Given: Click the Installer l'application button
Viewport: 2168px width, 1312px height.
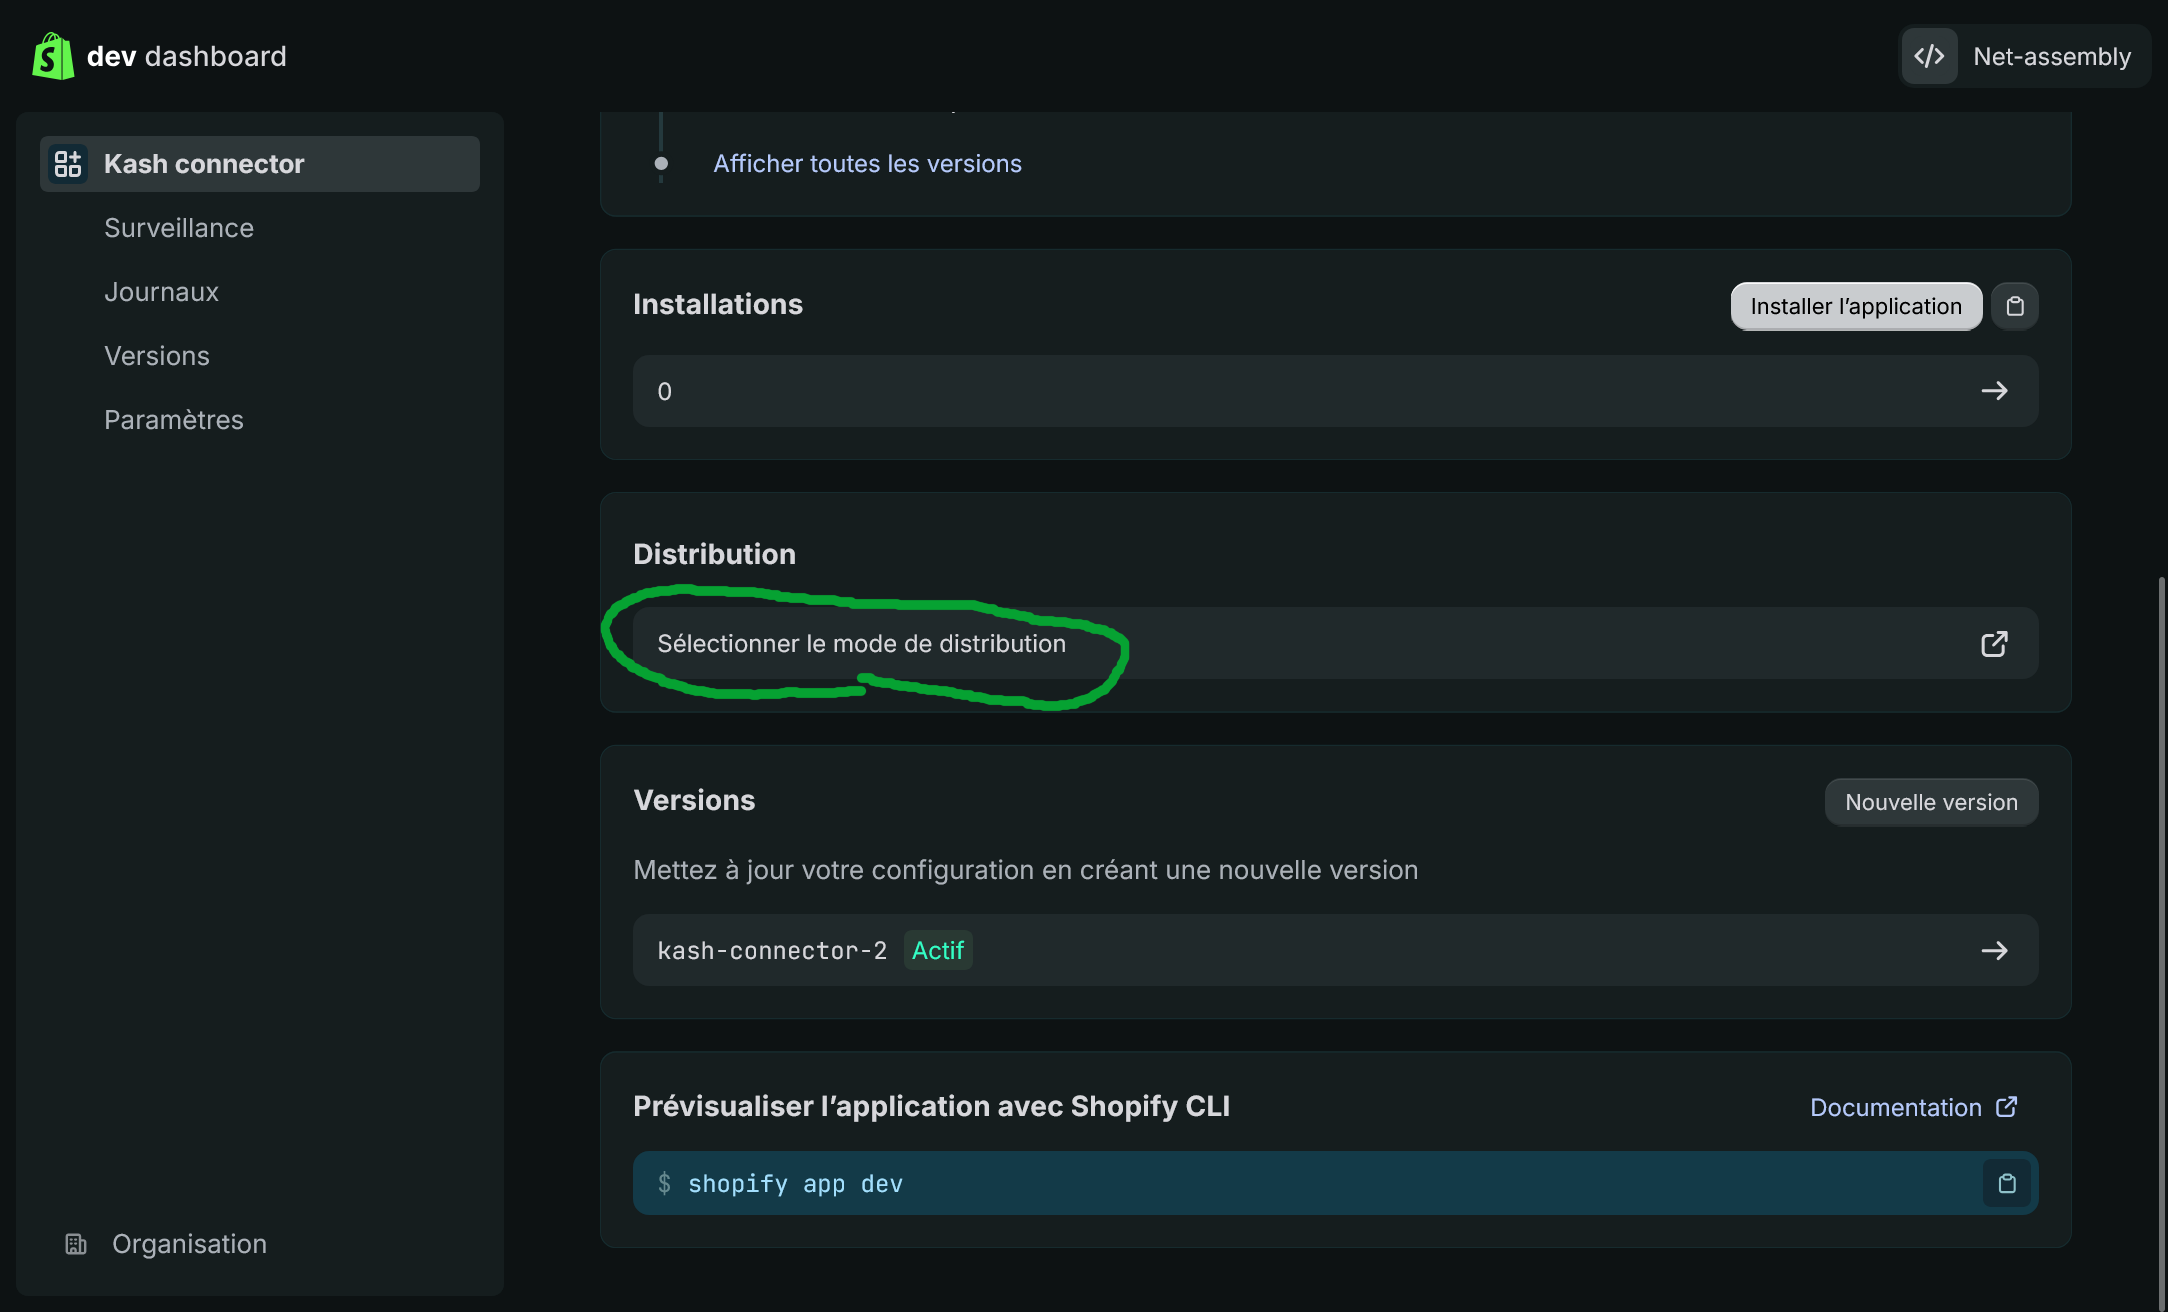Looking at the screenshot, I should tap(1856, 306).
